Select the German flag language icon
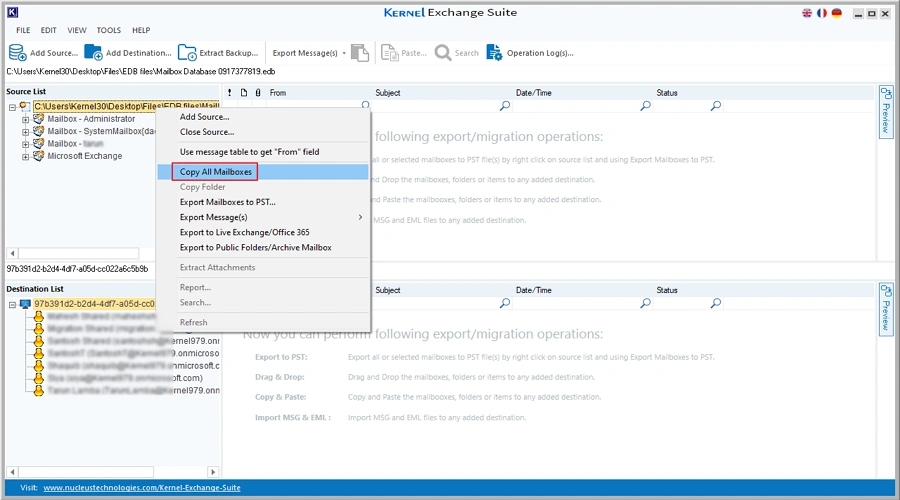Screen dimensions: 900x500 836,13
